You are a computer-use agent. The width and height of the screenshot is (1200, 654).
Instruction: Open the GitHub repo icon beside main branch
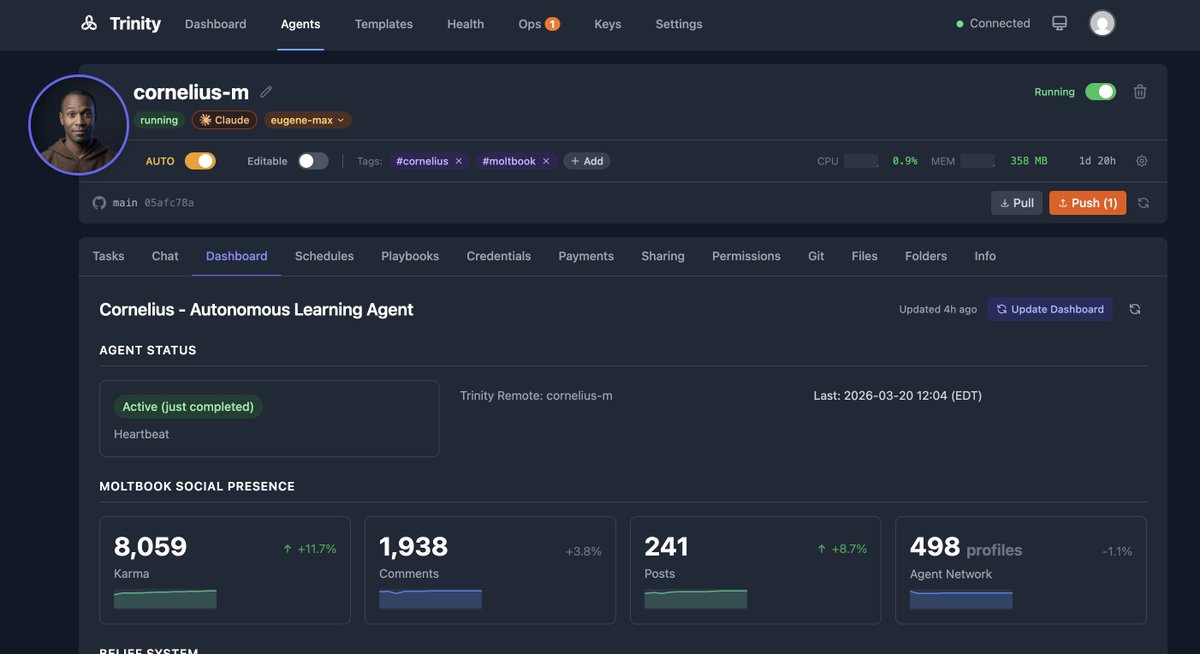98,201
